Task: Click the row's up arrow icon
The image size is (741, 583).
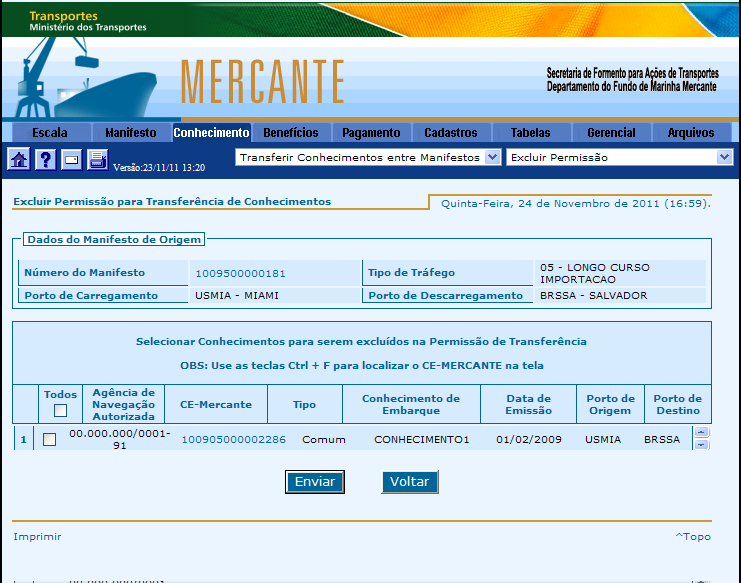Action: pyautogui.click(x=701, y=433)
